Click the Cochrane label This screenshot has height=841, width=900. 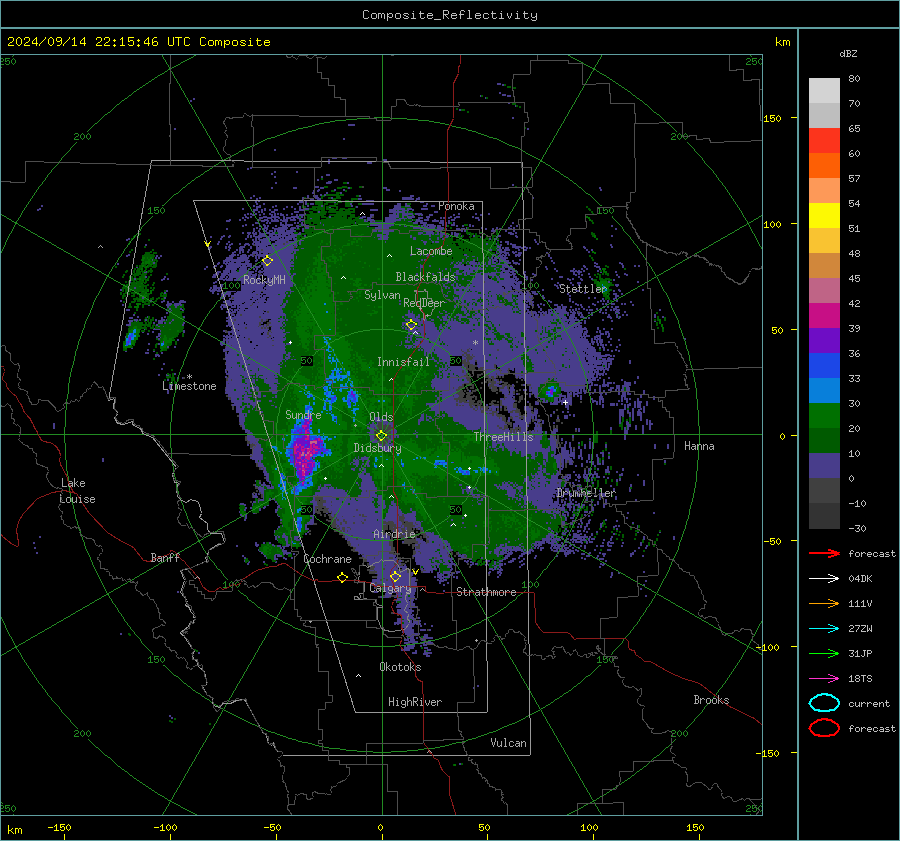327,559
